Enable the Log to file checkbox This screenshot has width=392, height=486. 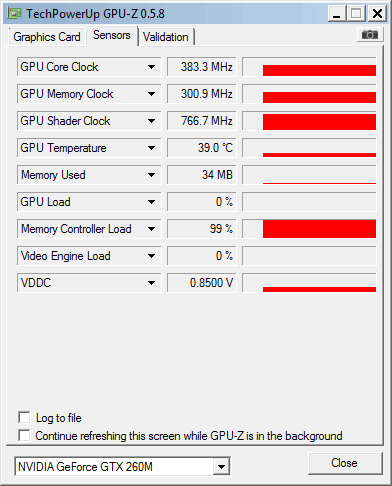pos(24,418)
